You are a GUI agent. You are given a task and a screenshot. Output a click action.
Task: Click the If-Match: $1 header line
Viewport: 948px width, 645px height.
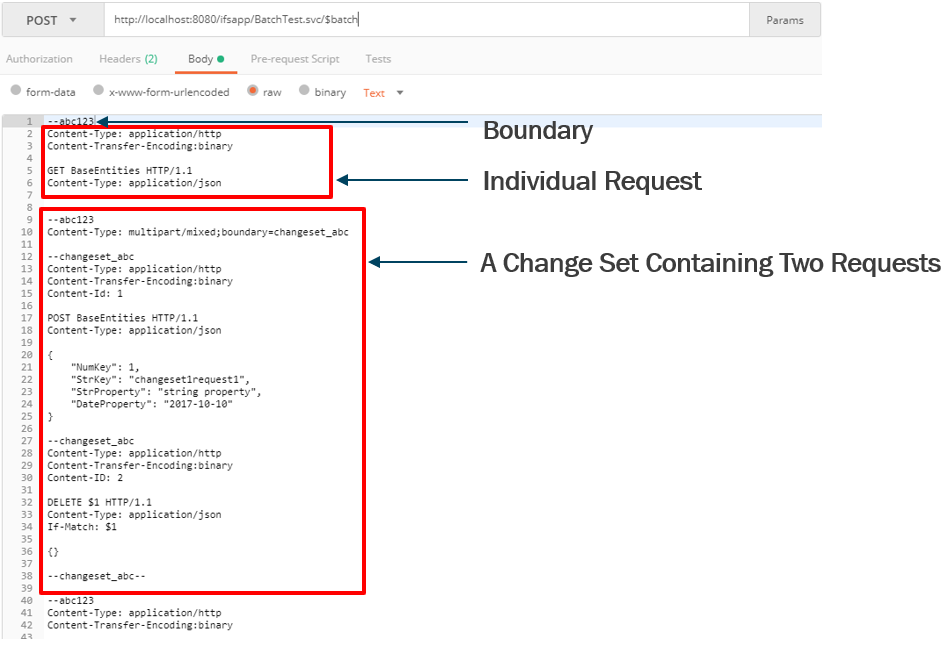click(82, 527)
